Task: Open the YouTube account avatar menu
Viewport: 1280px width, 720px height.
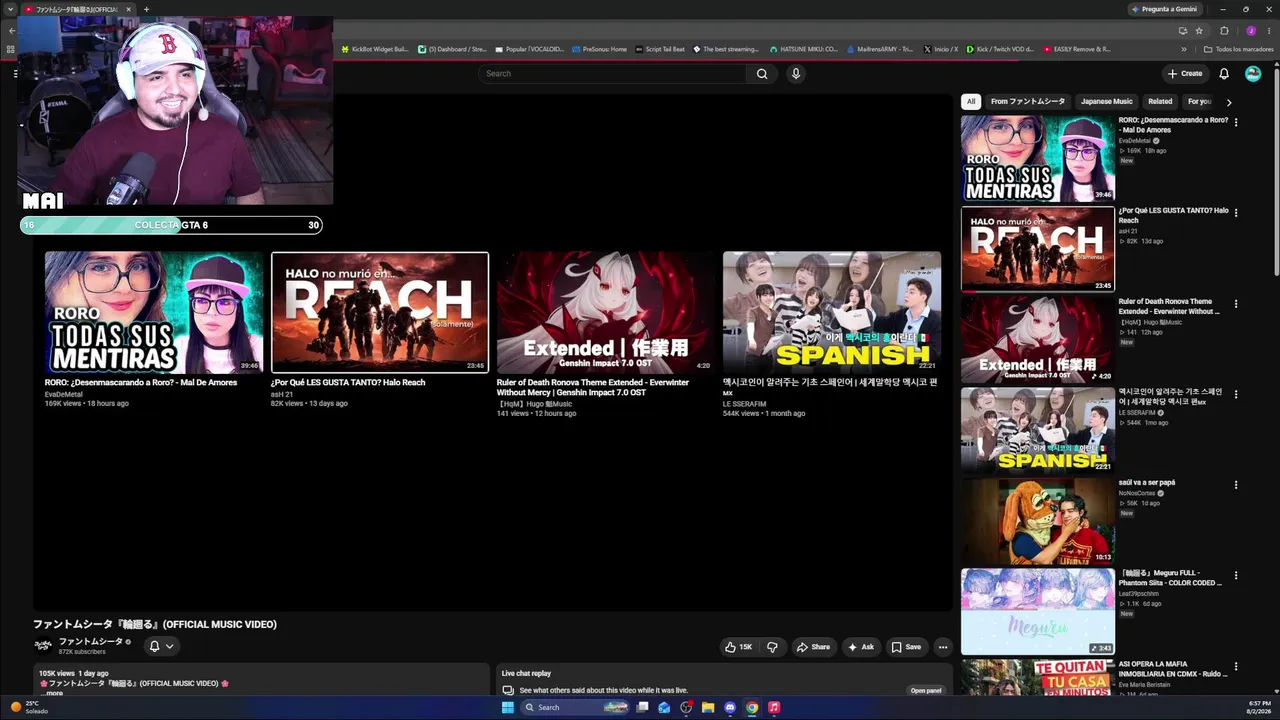Action: [1253, 73]
